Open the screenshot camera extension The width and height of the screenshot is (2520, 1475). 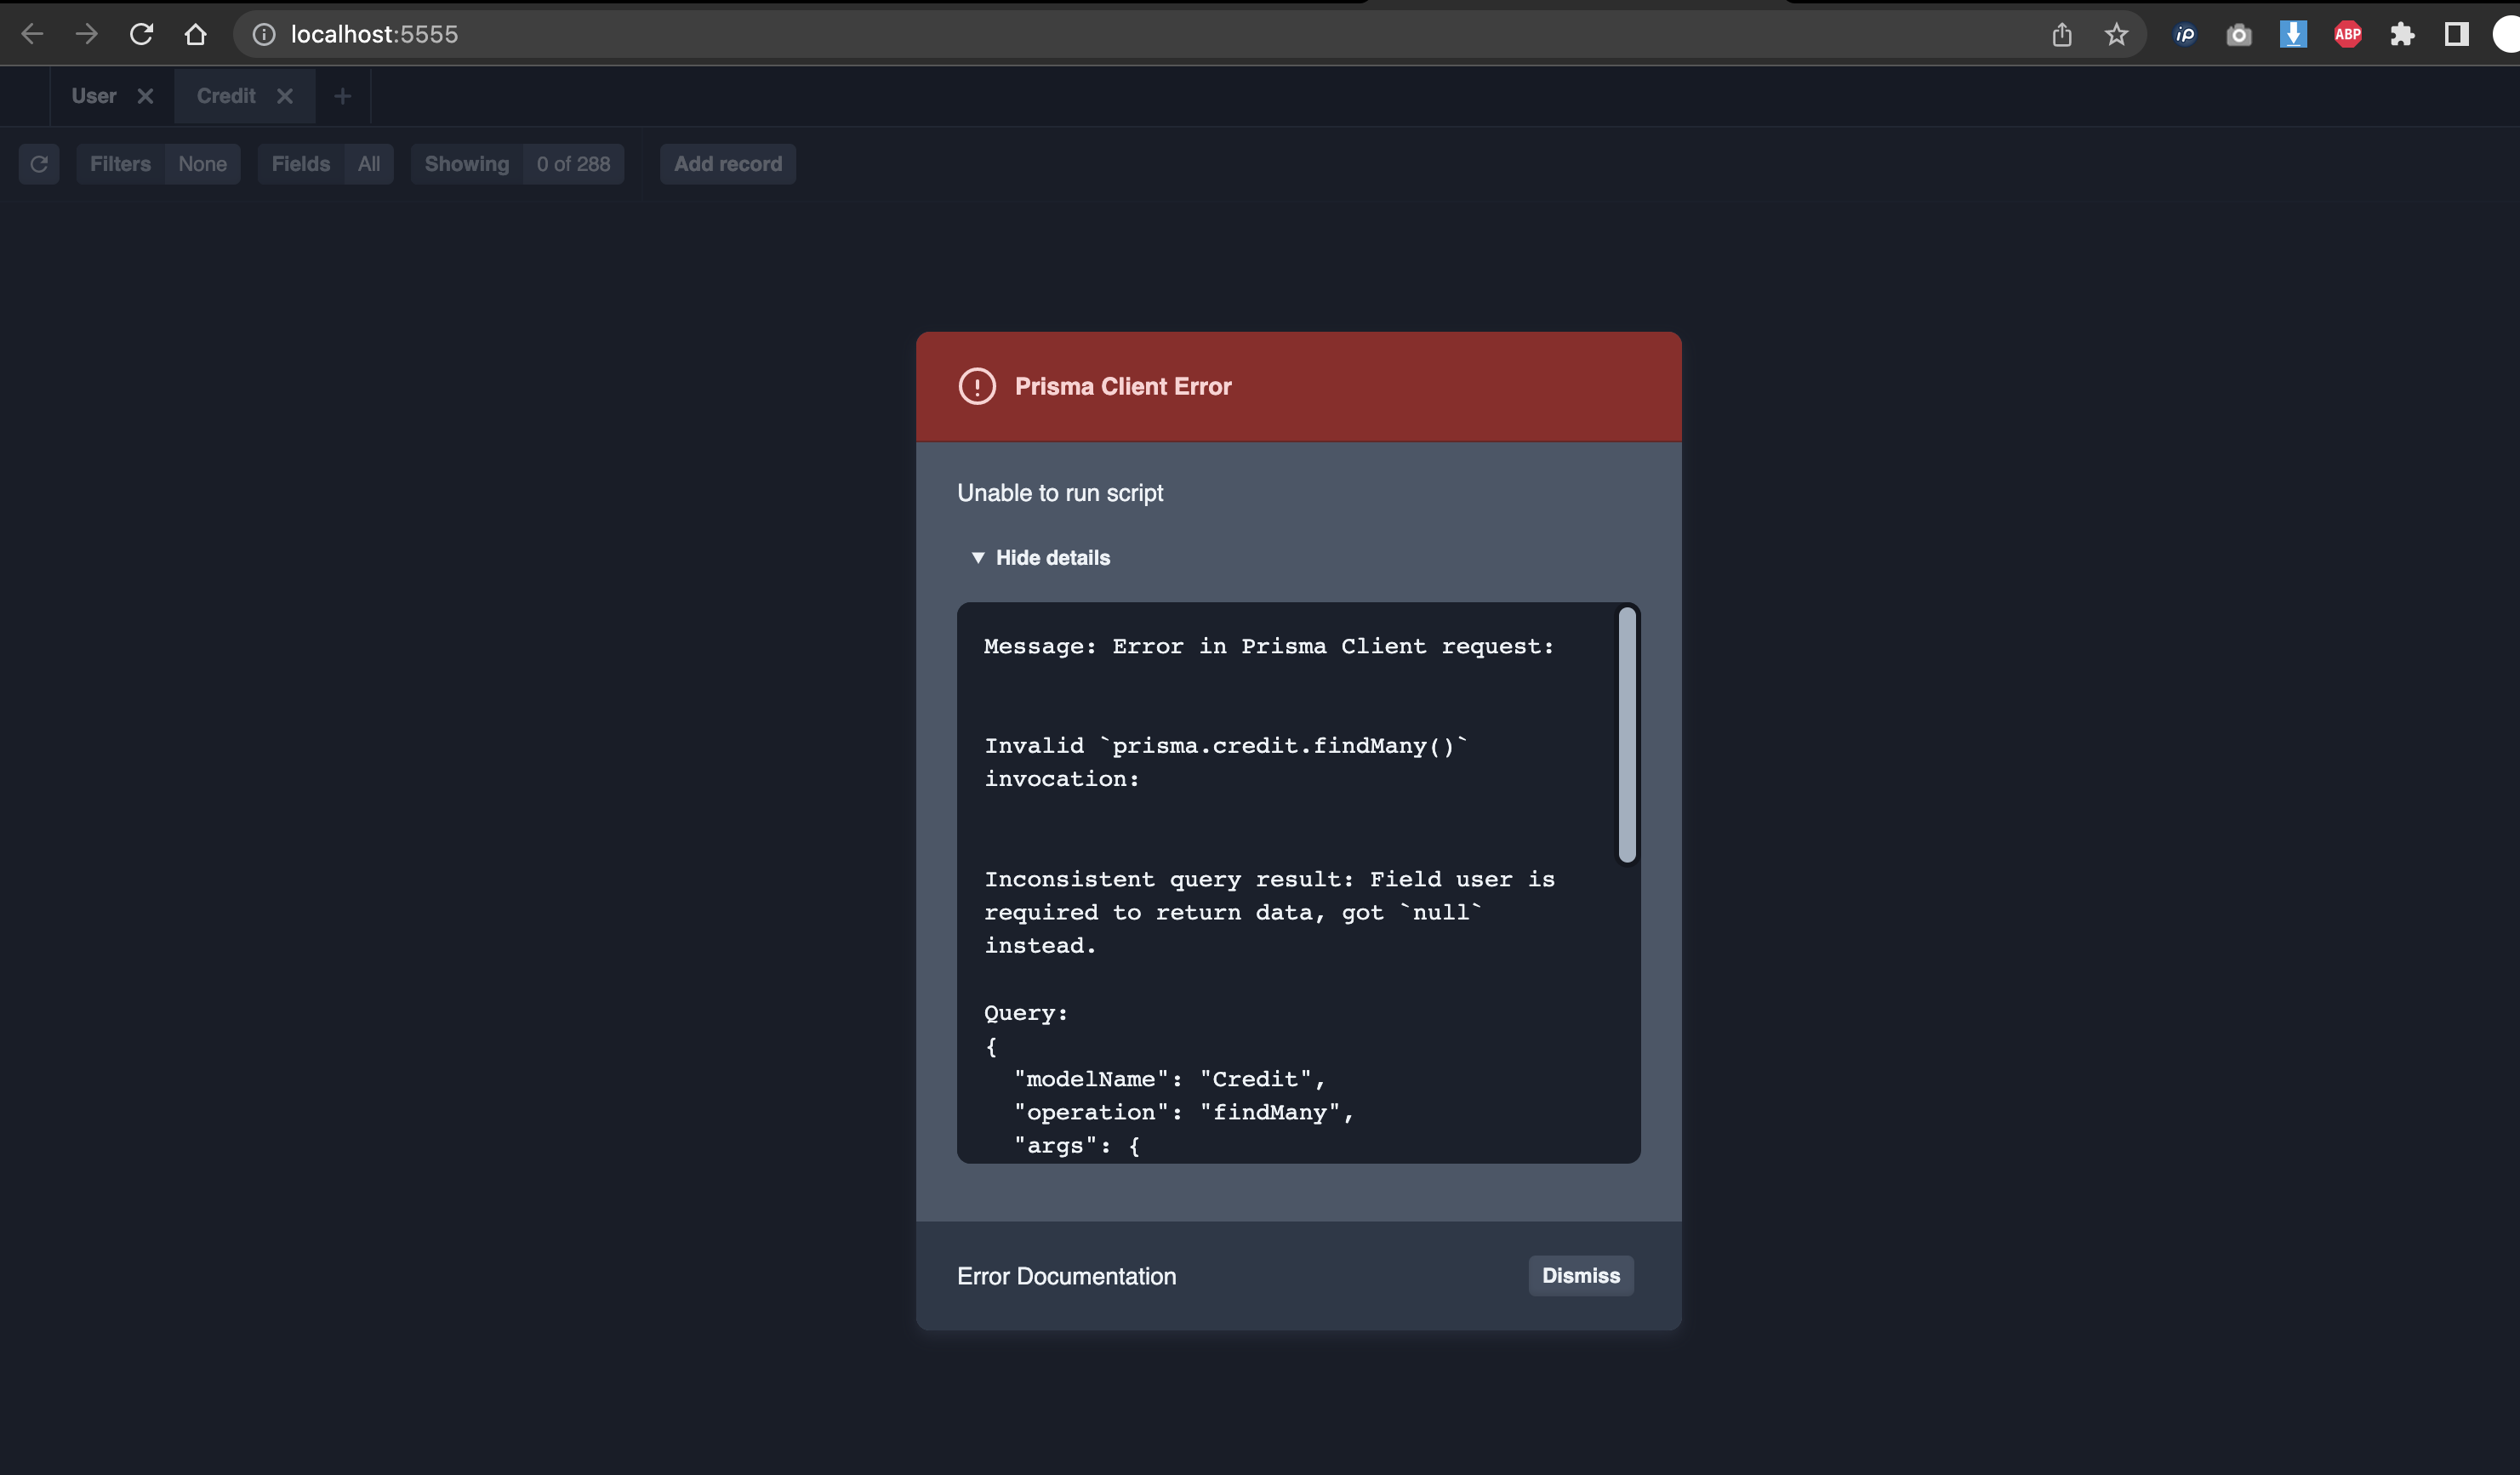(x=2239, y=33)
